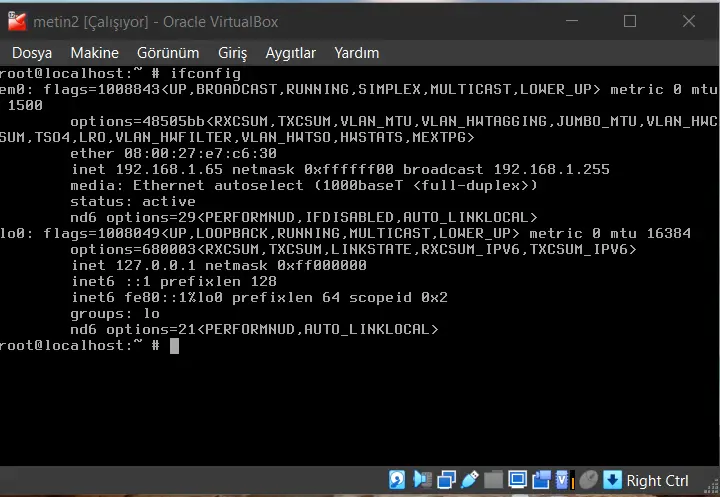
Task: Open the Dosya menu
Action: coord(32,52)
